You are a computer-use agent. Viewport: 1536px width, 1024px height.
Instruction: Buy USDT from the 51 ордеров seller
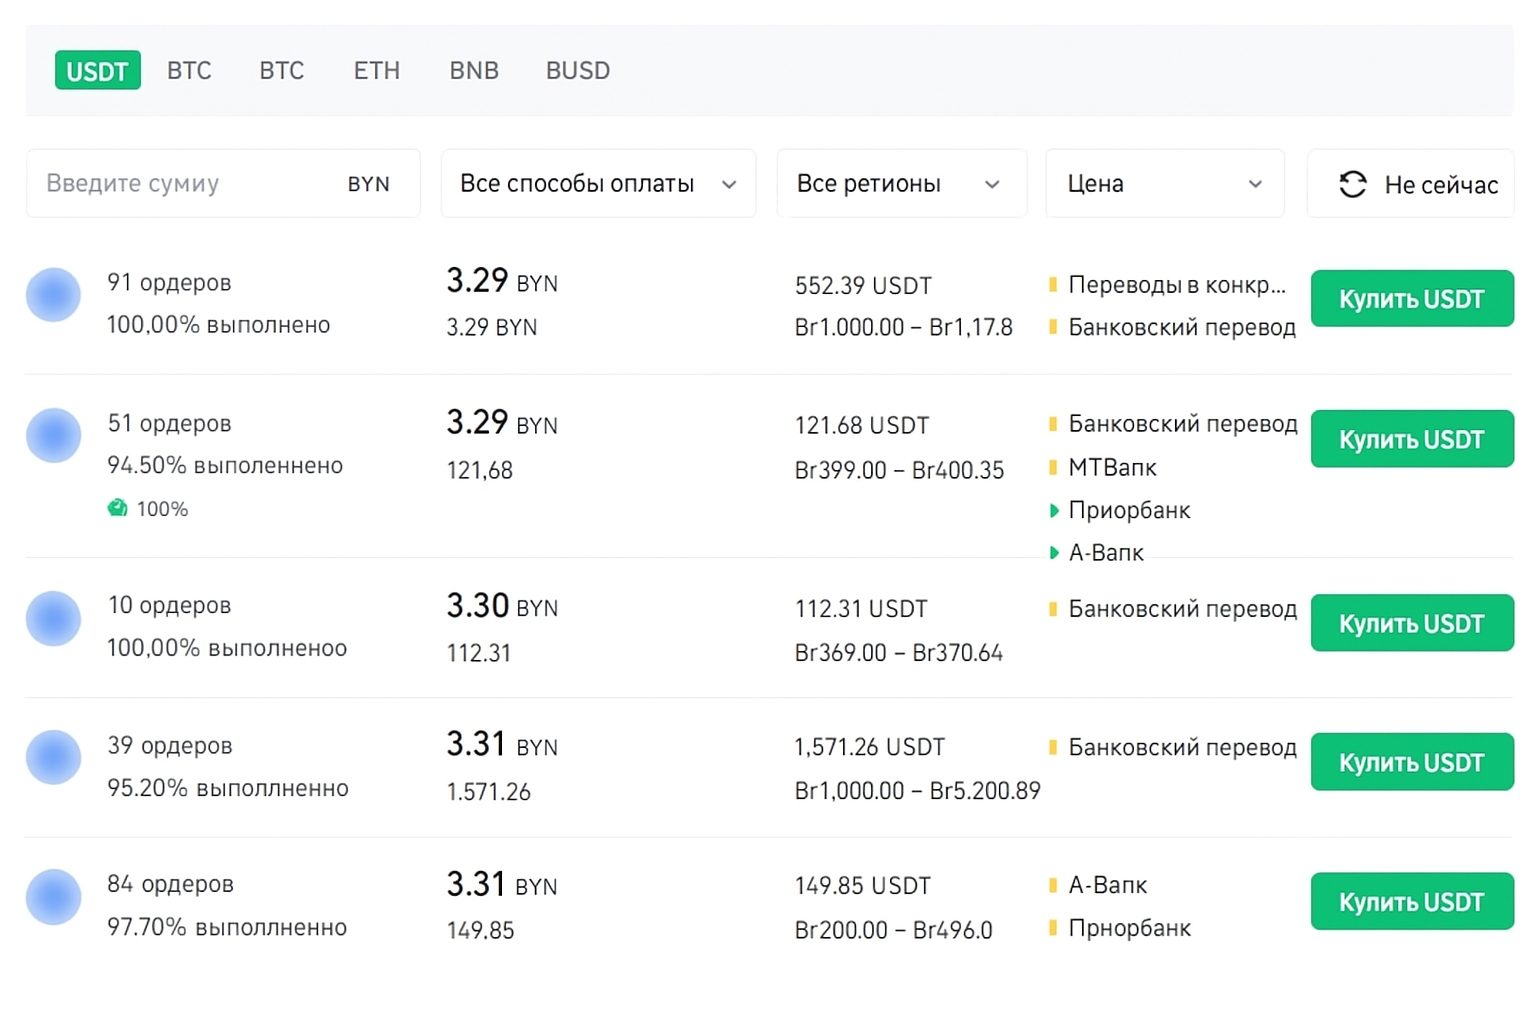[x=1412, y=438]
